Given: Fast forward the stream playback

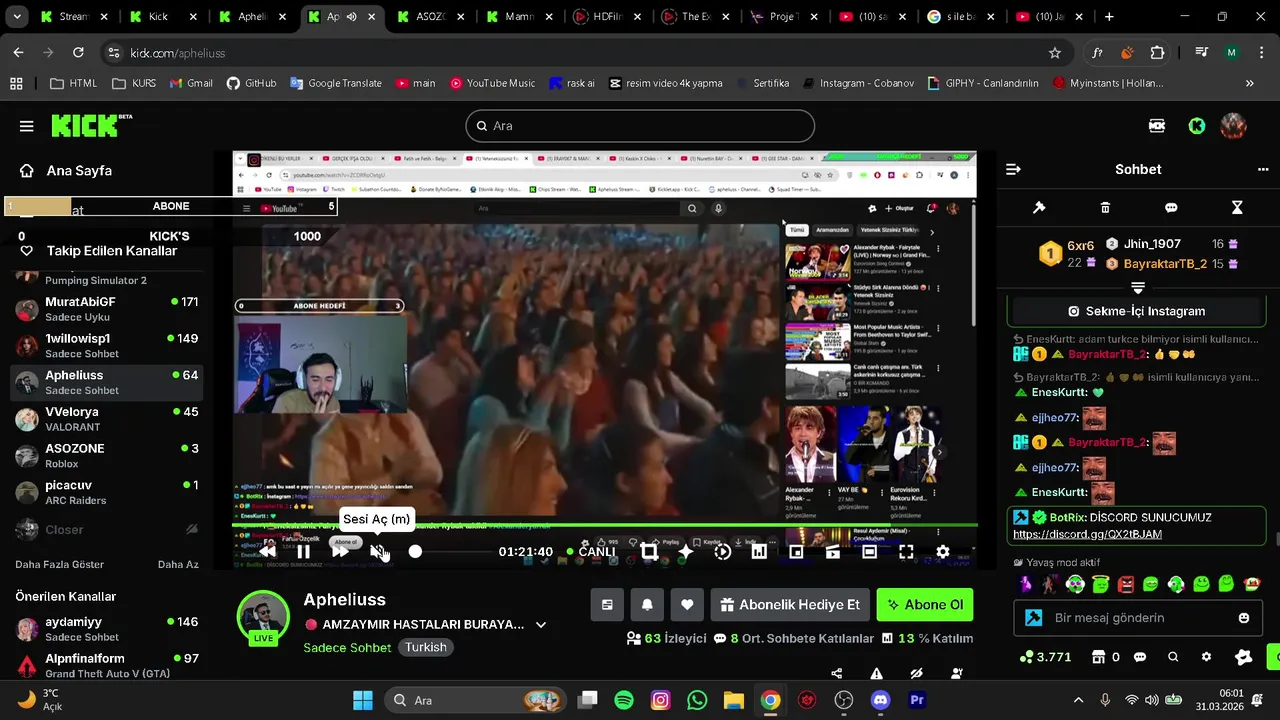Looking at the screenshot, I should tap(340, 551).
